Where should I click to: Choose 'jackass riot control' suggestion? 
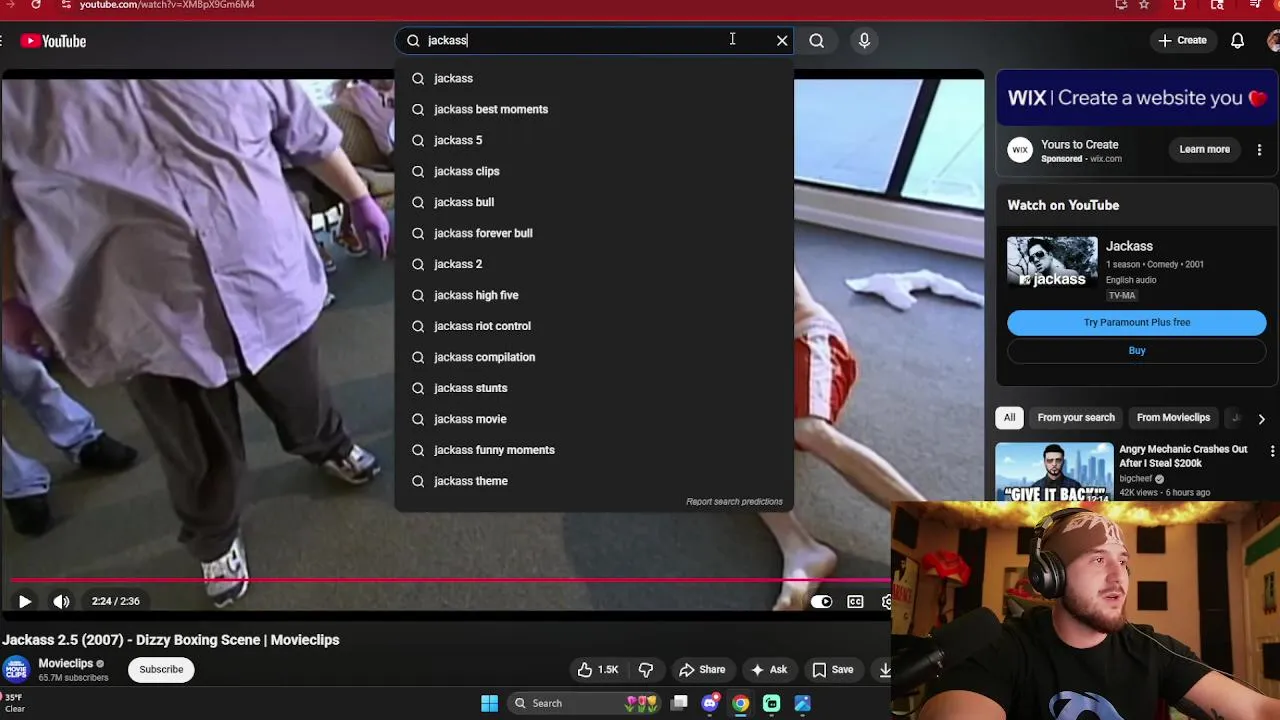pyautogui.click(x=594, y=326)
